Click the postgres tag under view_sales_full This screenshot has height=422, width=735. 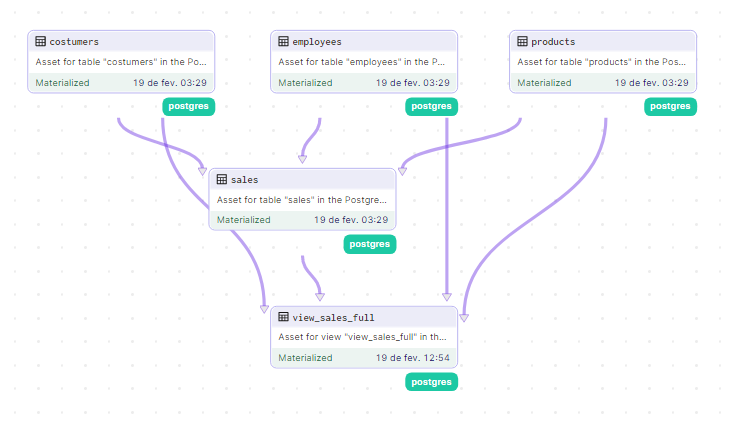click(x=431, y=381)
